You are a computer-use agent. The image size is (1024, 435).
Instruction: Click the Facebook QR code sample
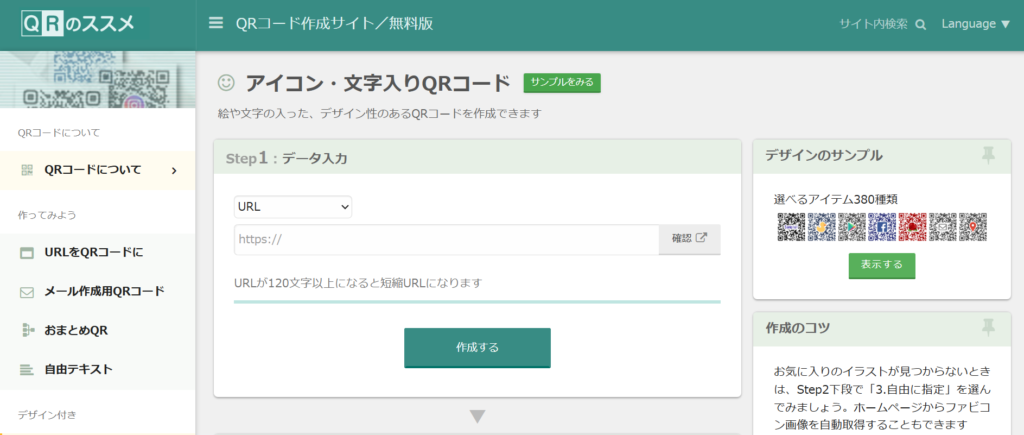pos(882,227)
